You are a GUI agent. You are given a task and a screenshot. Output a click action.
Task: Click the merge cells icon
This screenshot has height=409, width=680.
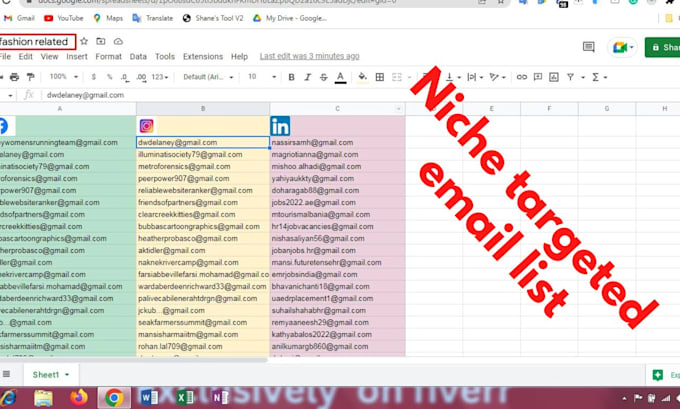[397, 77]
